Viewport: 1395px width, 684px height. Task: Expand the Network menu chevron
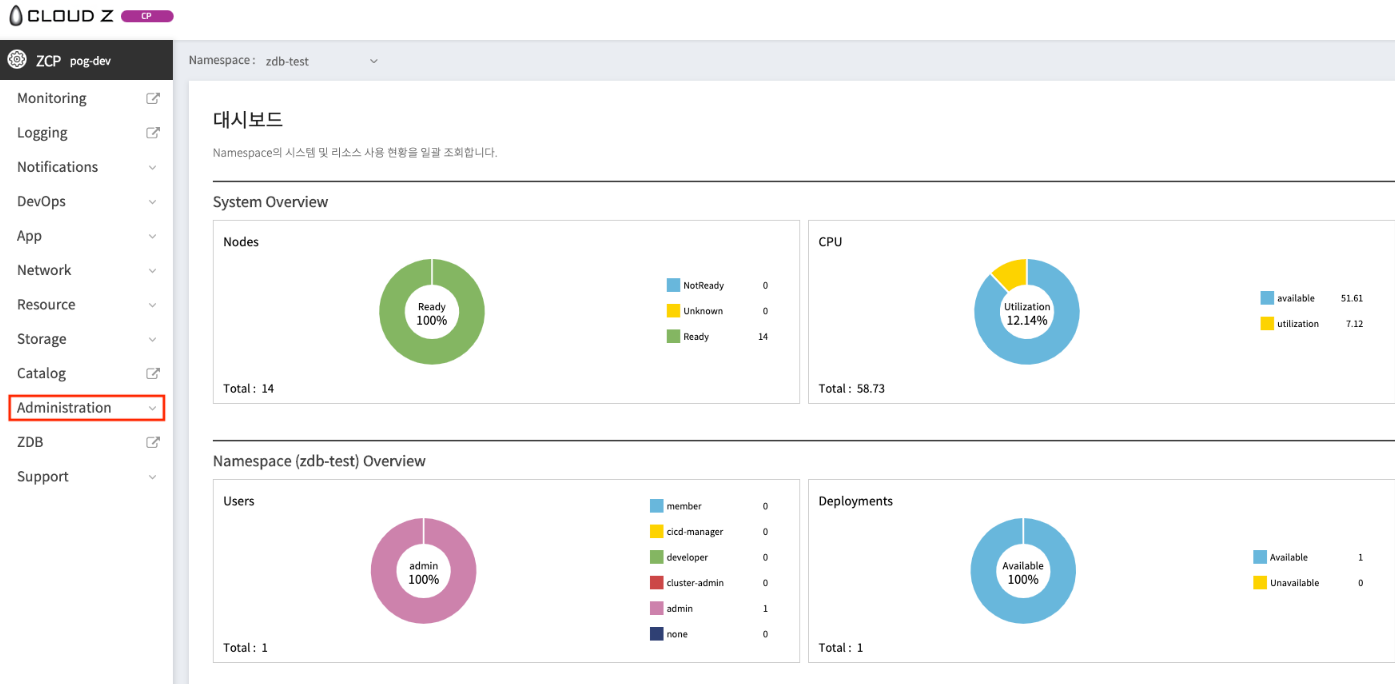click(x=153, y=271)
